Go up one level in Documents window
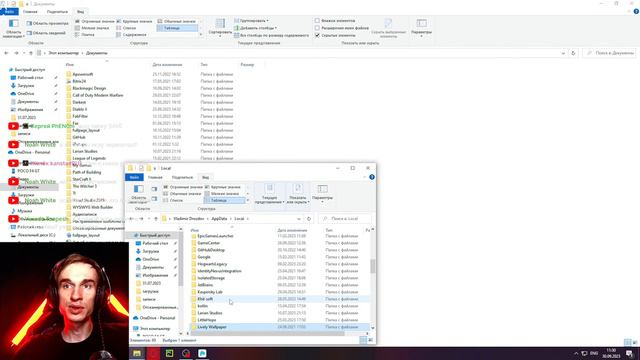The height and width of the screenshot is (360, 640). click(31, 53)
